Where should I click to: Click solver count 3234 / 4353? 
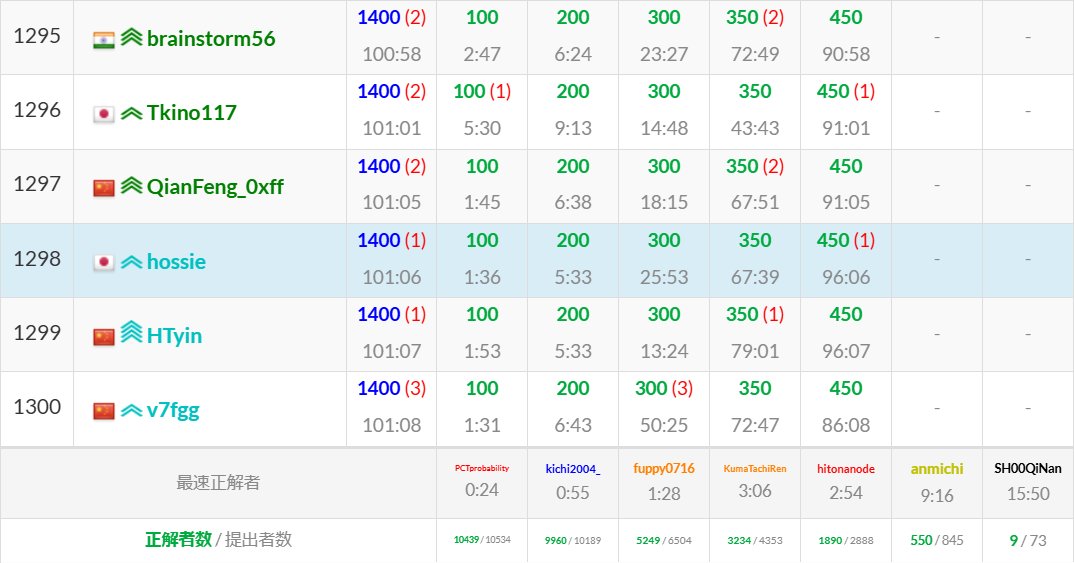[755, 540]
